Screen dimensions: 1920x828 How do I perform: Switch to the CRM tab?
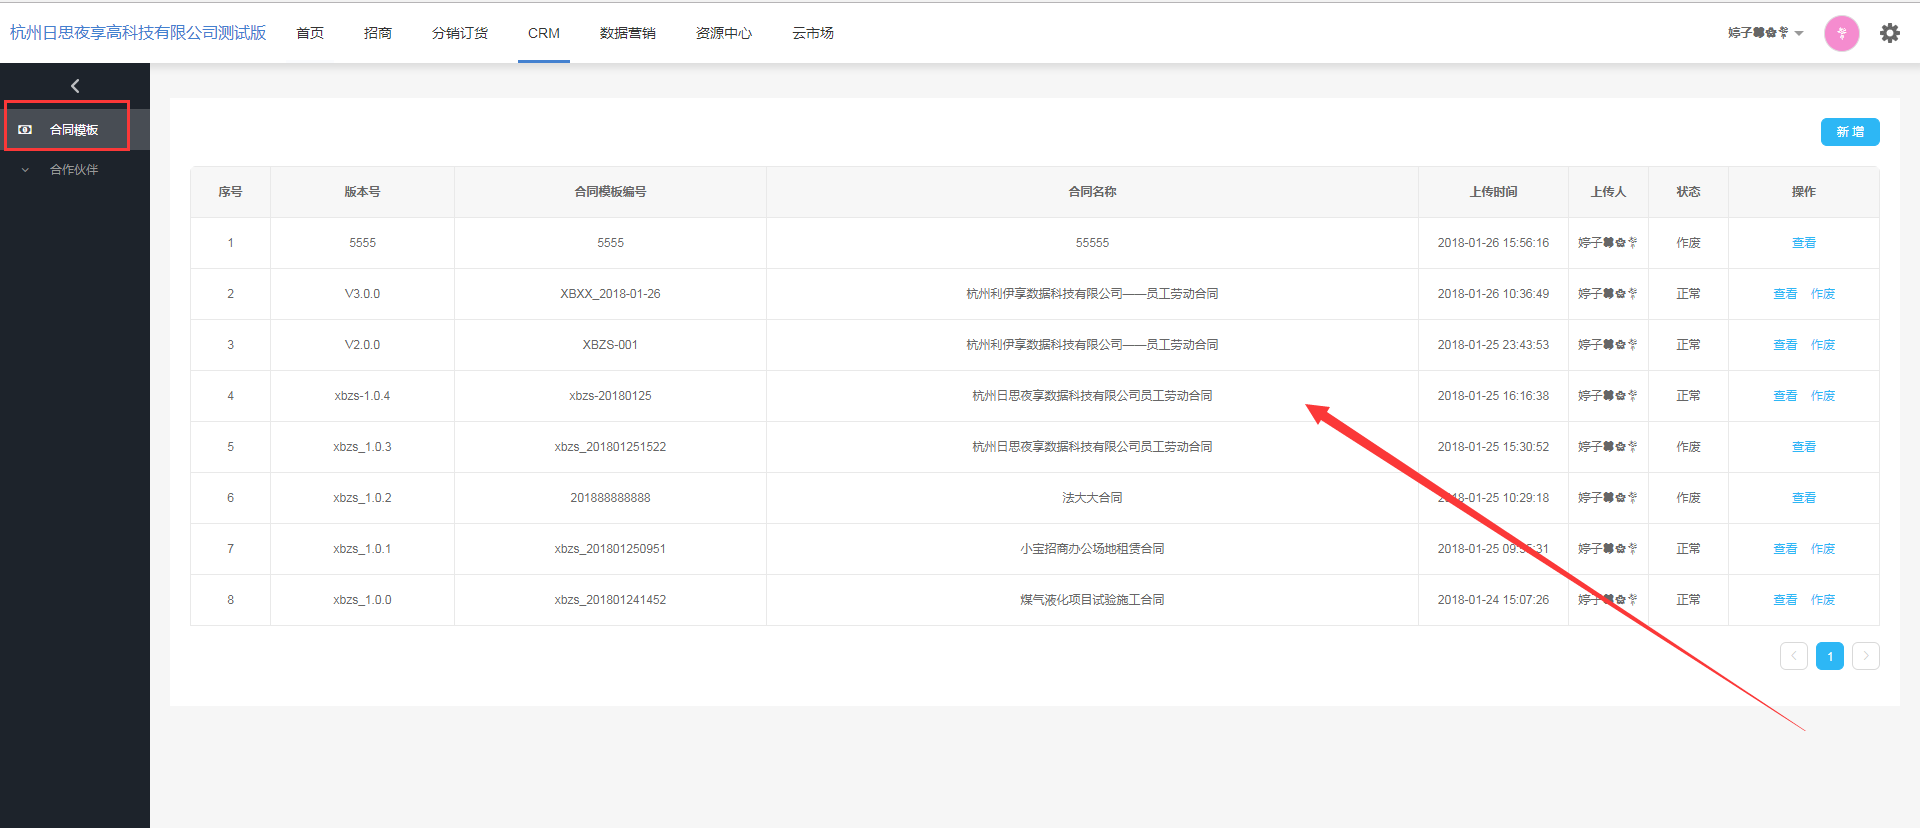[543, 33]
